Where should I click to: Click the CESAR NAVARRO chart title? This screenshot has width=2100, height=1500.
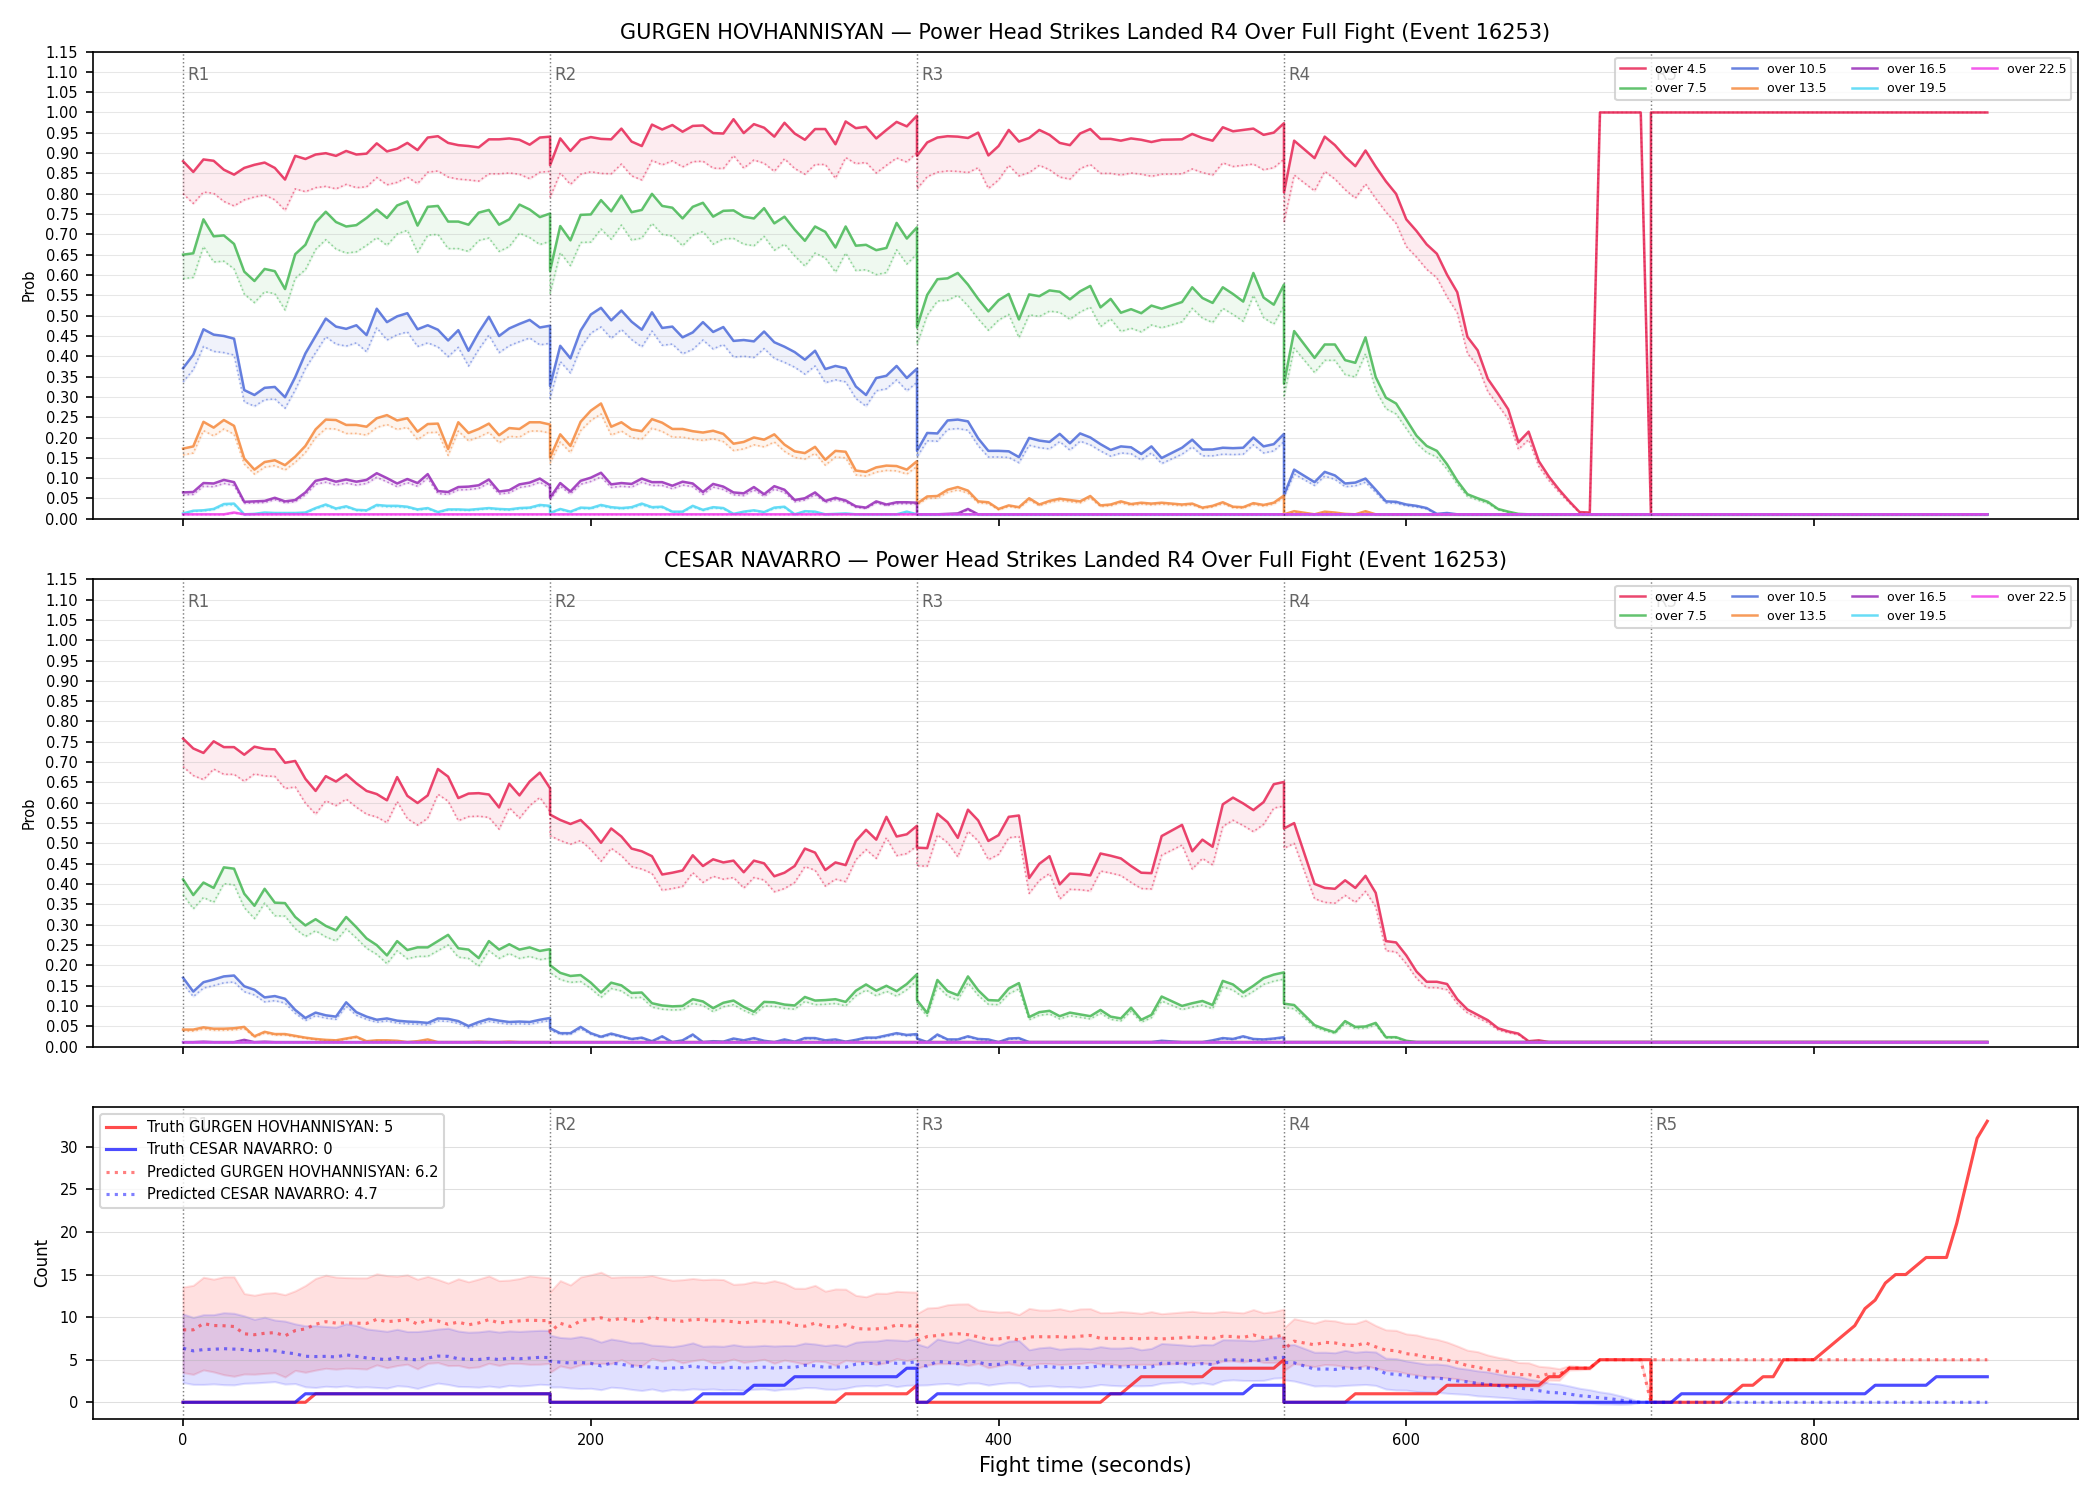click(x=1085, y=560)
